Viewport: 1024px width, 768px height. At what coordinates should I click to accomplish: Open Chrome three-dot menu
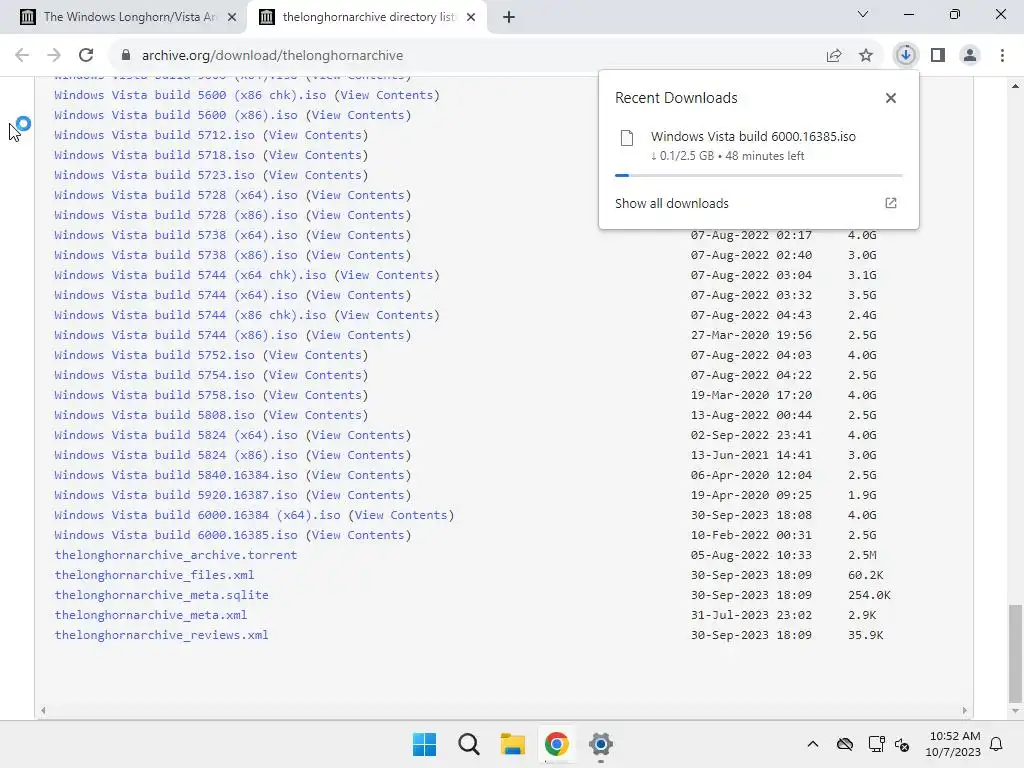(1002, 56)
